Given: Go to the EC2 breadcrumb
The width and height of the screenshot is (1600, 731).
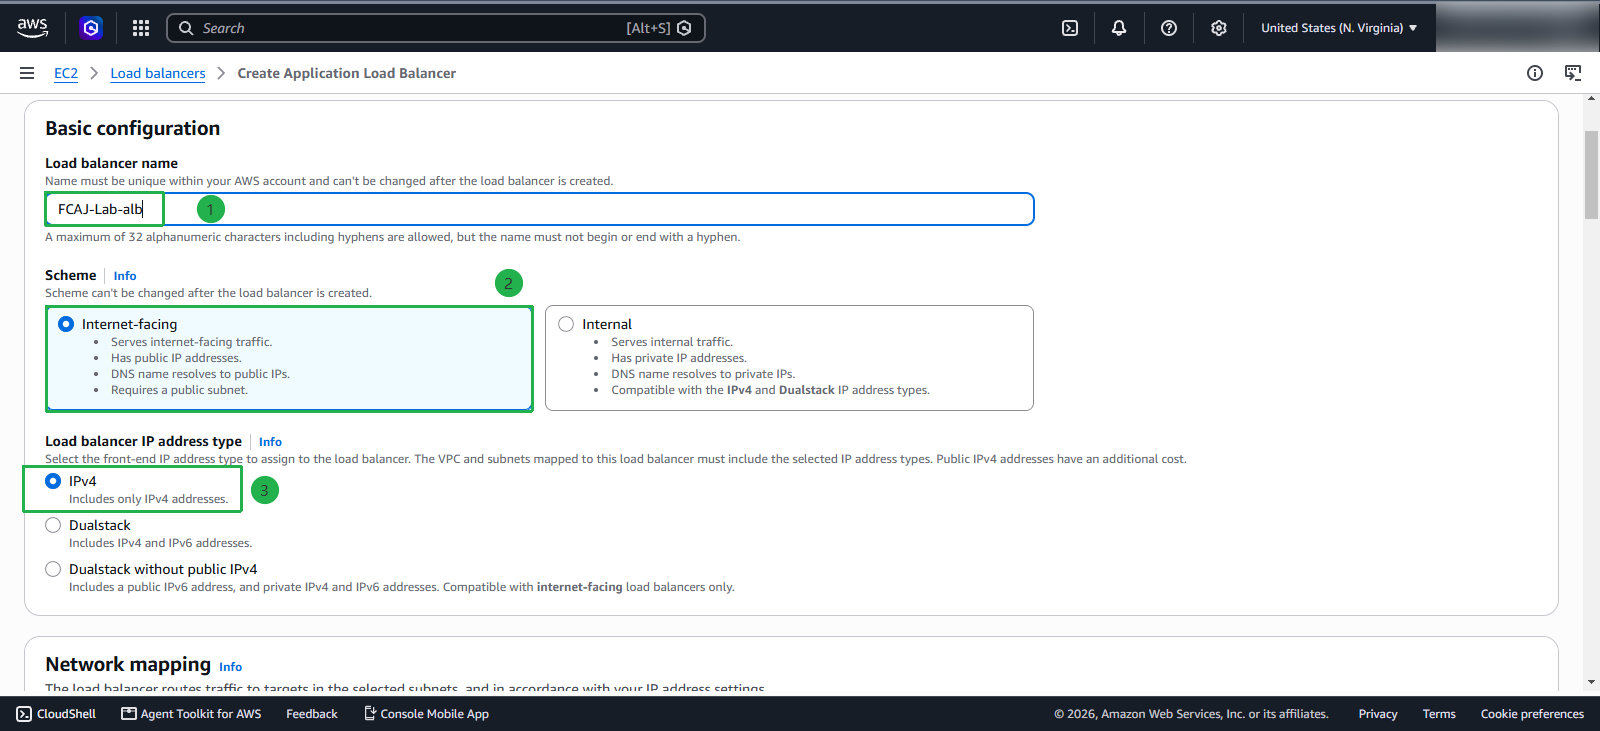Looking at the screenshot, I should point(66,73).
